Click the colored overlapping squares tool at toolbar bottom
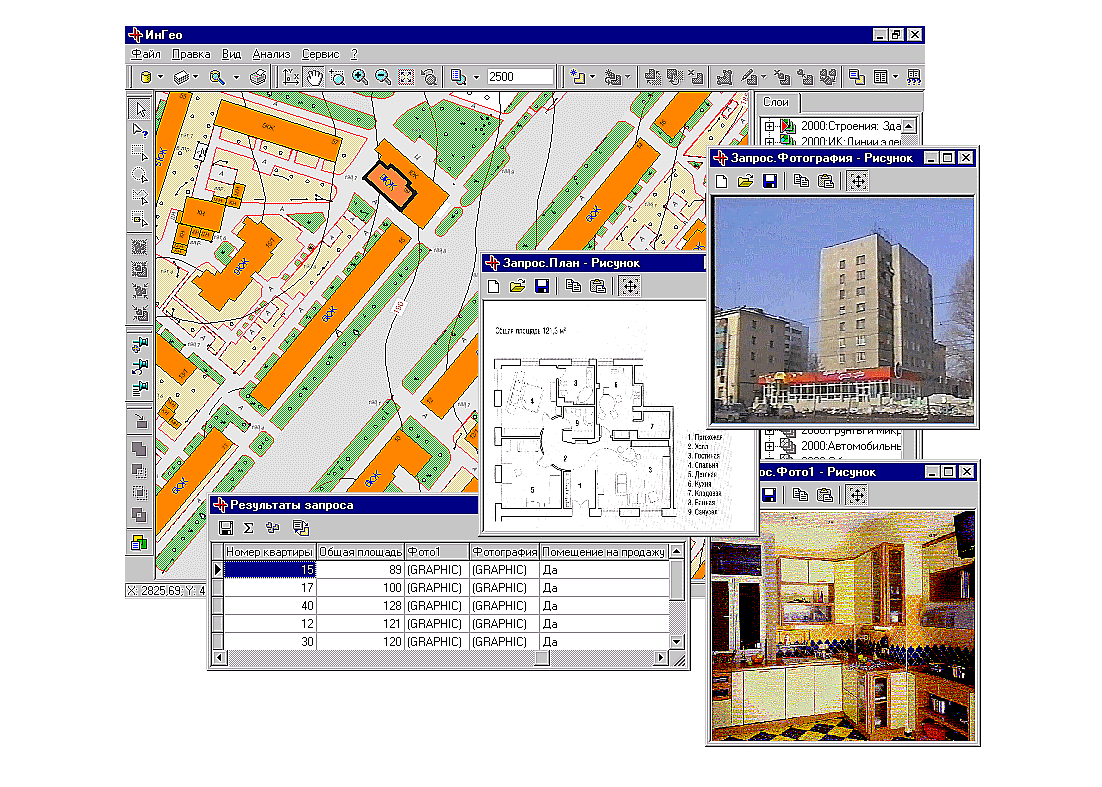Viewport: 1102px width, 787px height. tap(140, 542)
